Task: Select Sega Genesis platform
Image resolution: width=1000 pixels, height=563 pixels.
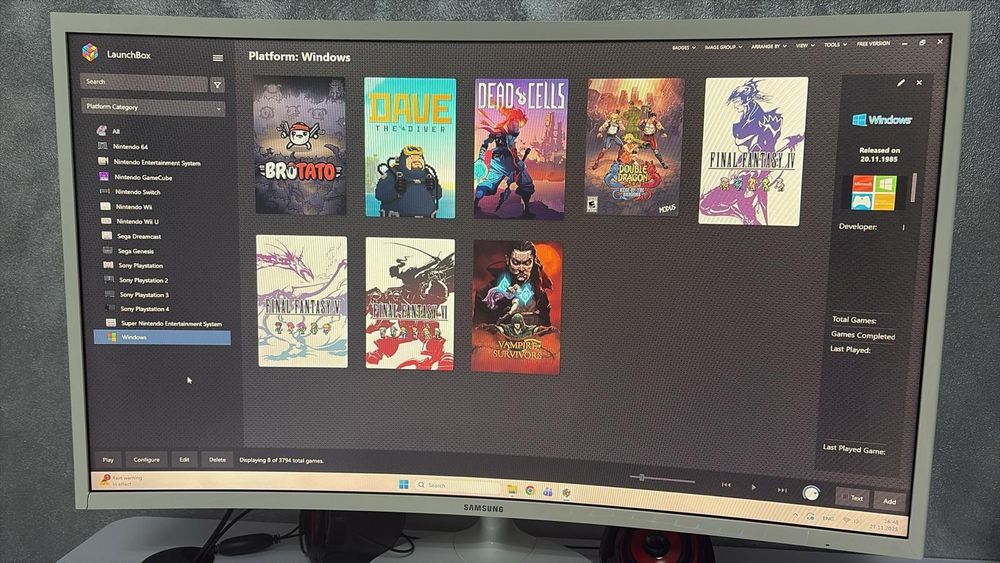Action: (135, 251)
